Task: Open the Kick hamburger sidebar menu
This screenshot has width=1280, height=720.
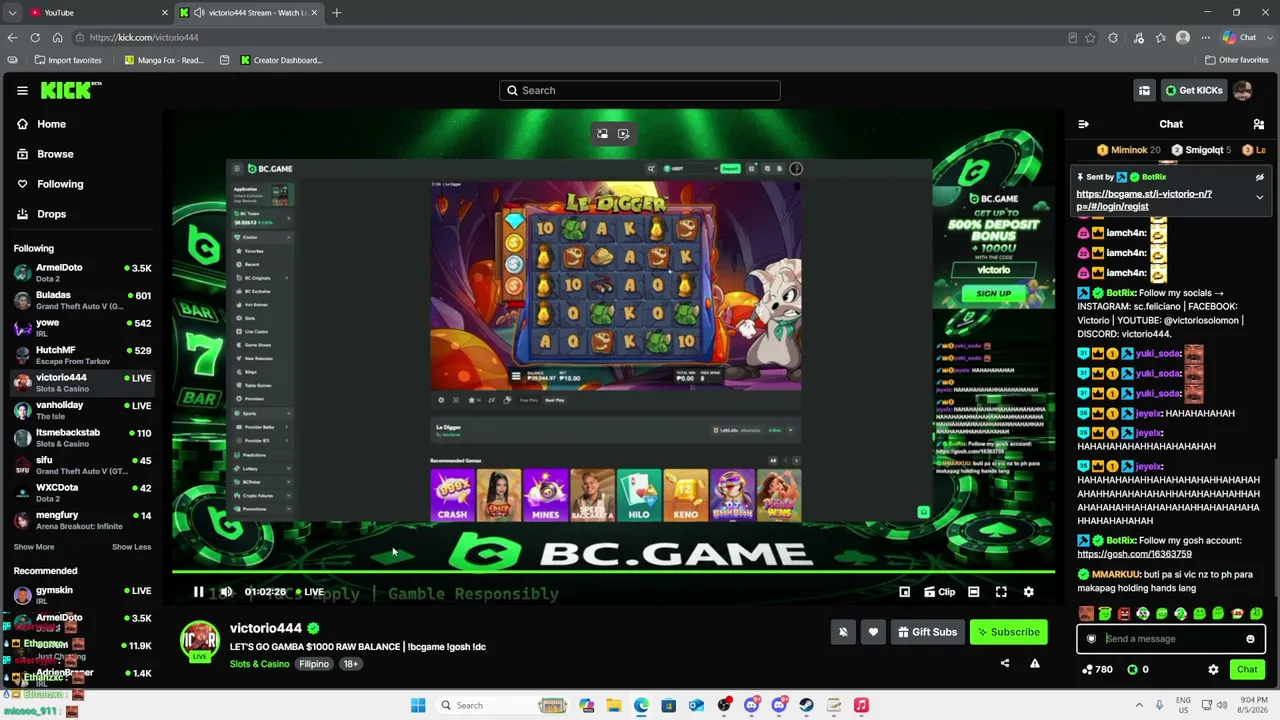Action: pyautogui.click(x=22, y=90)
